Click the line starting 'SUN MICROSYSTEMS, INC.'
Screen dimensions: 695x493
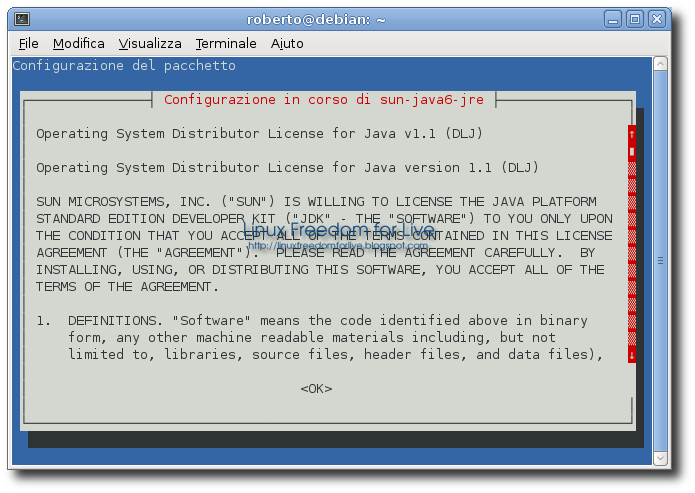pos(316,202)
